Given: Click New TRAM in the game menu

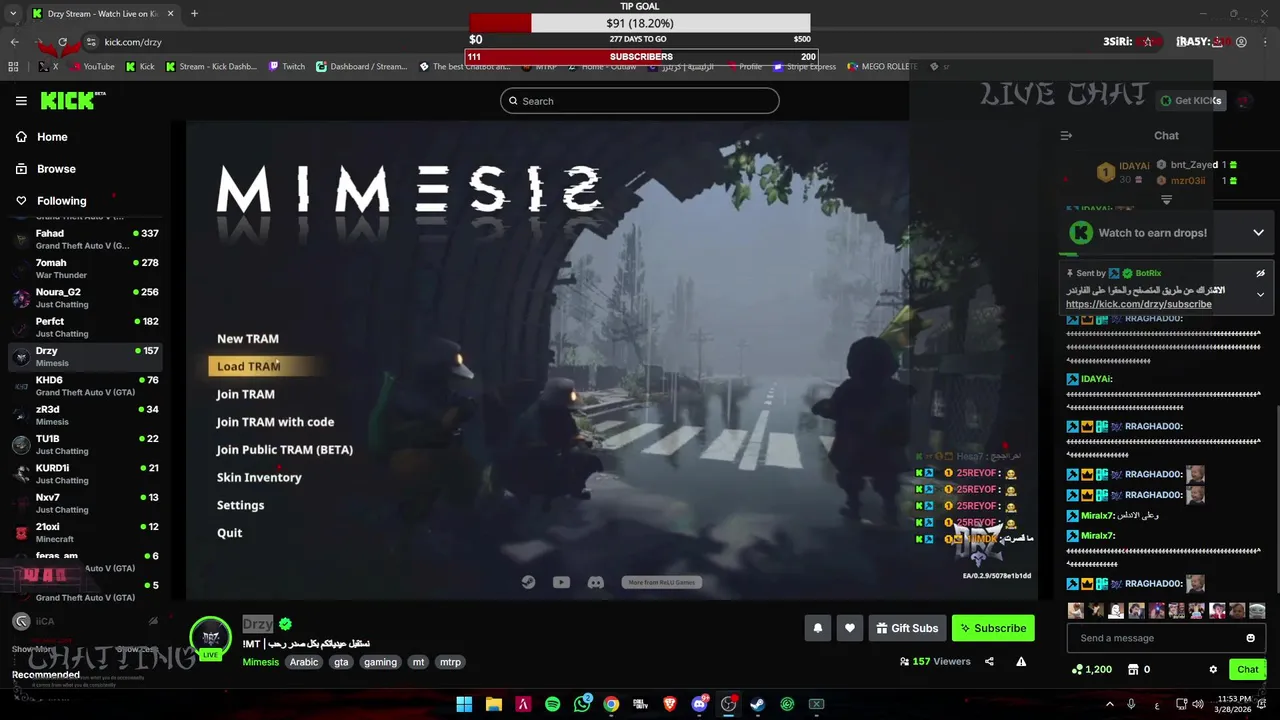Looking at the screenshot, I should point(248,339).
